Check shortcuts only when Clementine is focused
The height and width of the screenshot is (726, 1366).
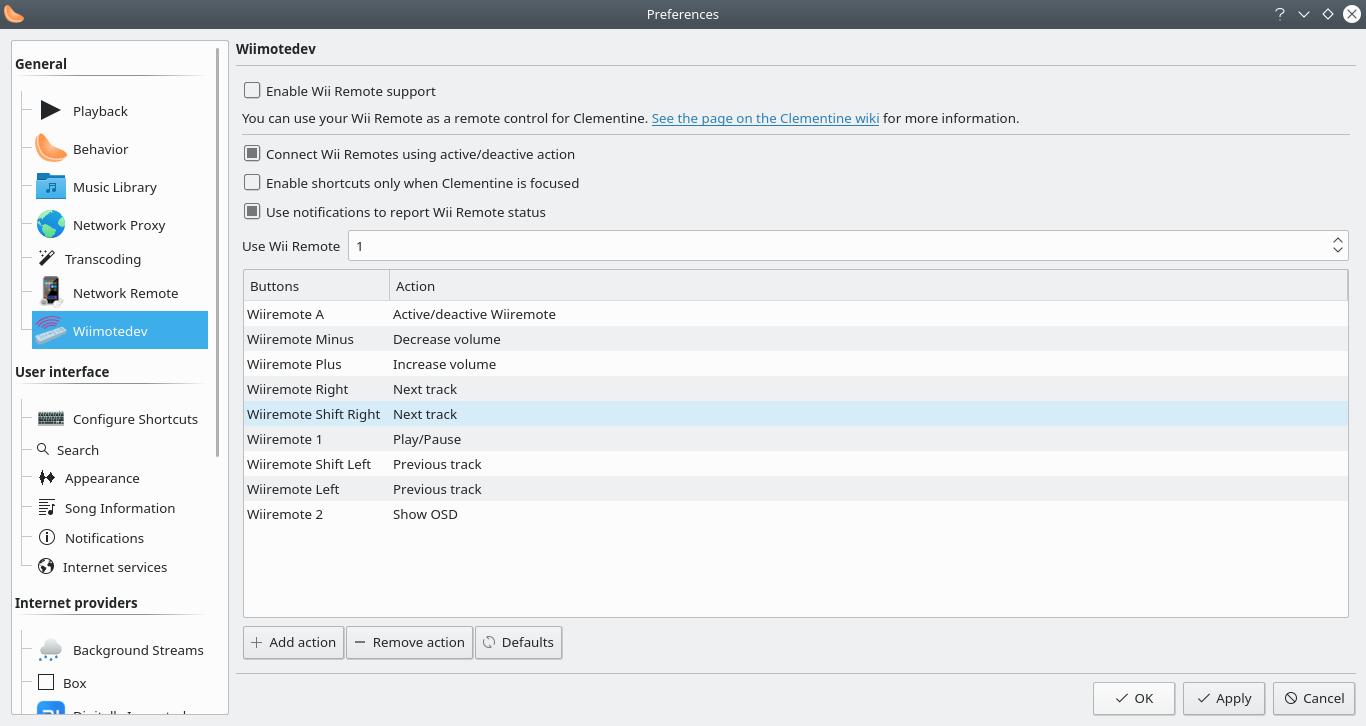coord(252,182)
